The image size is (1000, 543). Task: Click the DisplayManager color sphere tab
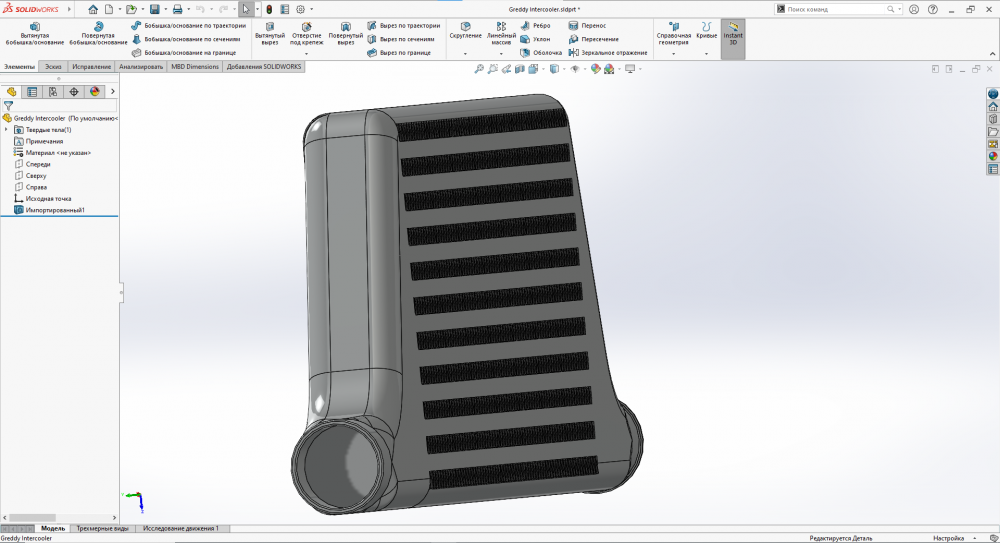click(95, 91)
